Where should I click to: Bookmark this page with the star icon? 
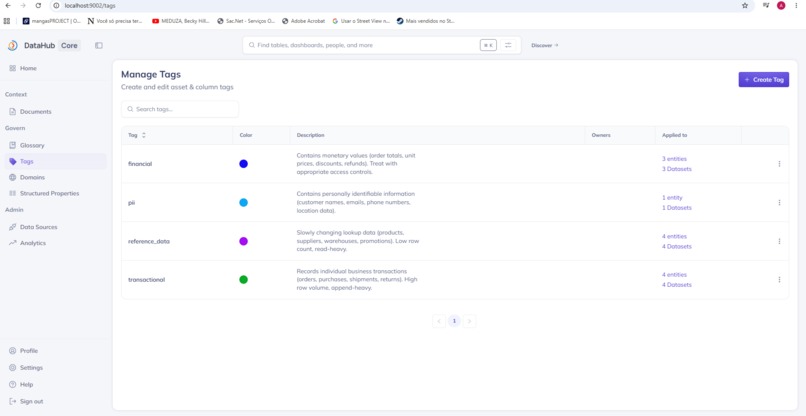point(745,5)
